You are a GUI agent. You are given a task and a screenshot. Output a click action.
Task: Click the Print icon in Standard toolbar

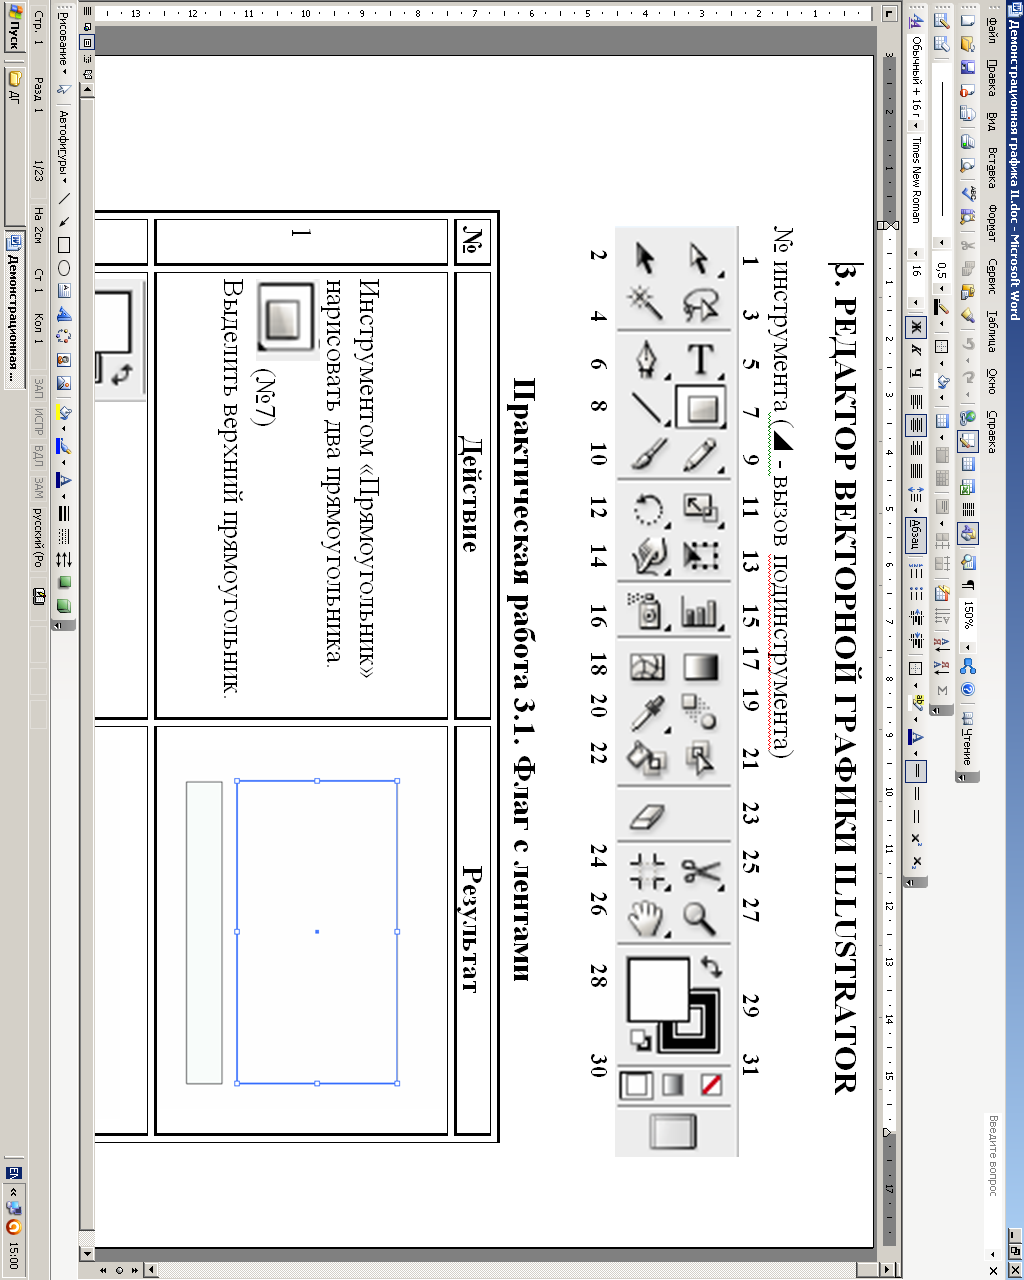coord(968,141)
